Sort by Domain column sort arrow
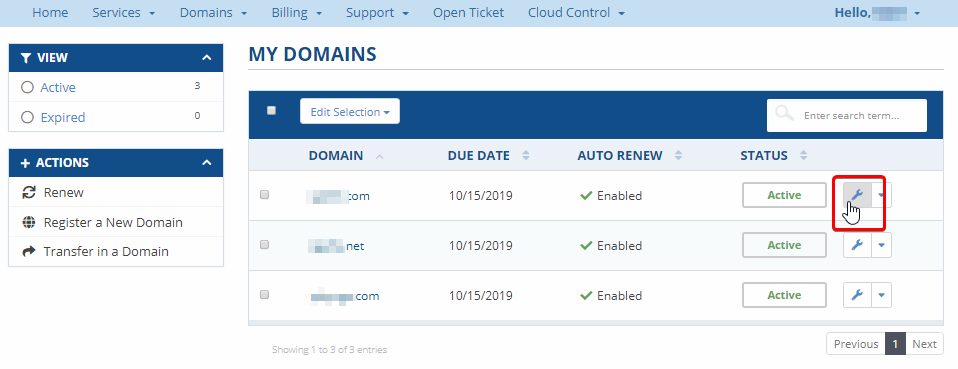The image size is (958, 369). [379, 156]
